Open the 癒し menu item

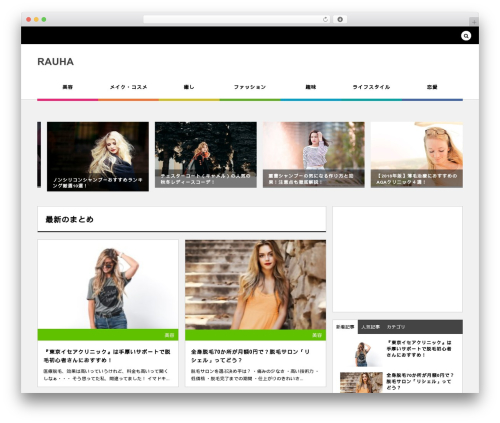[189, 87]
